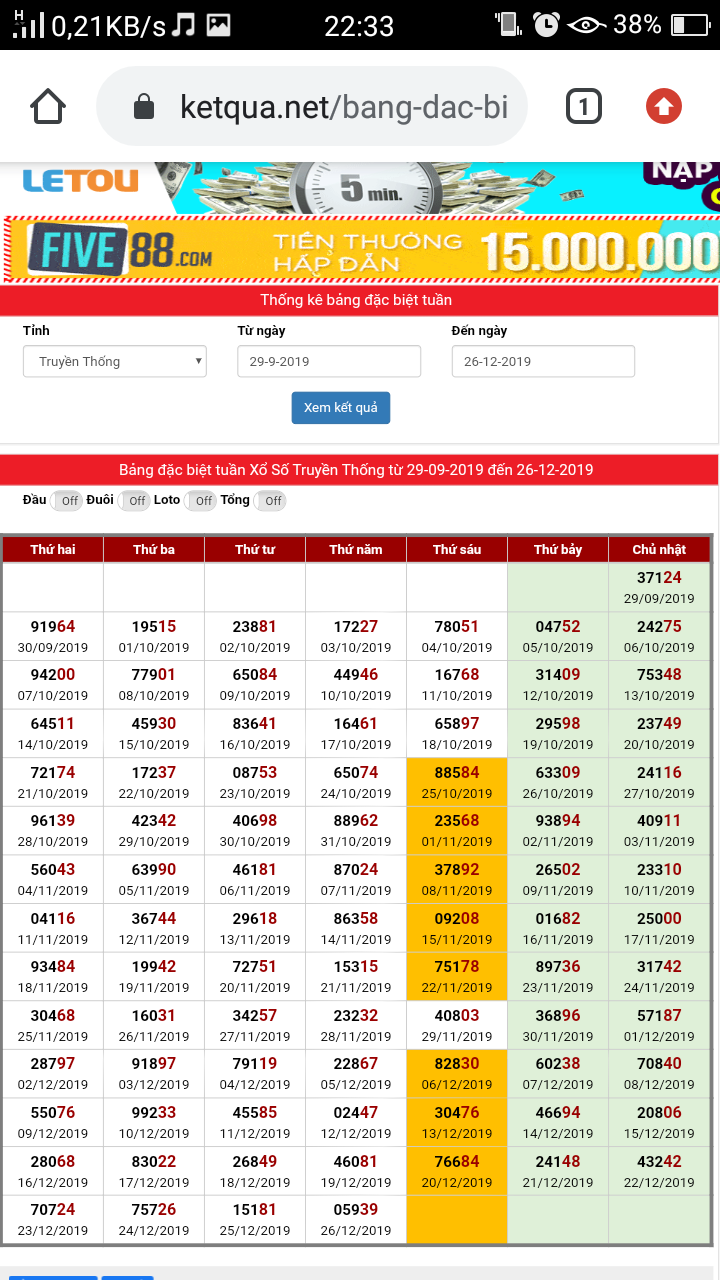Viewport: 720px width, 1280px height.
Task: Open the Tỉnh dropdown Truyền Thống
Action: coord(115,361)
